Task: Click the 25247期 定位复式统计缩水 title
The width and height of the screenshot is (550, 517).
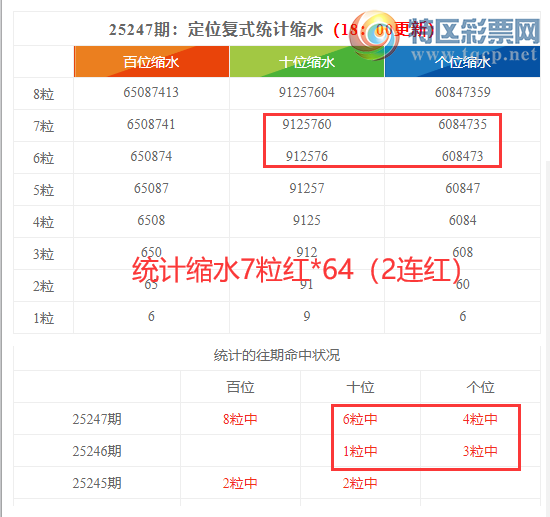Action: pos(216,29)
